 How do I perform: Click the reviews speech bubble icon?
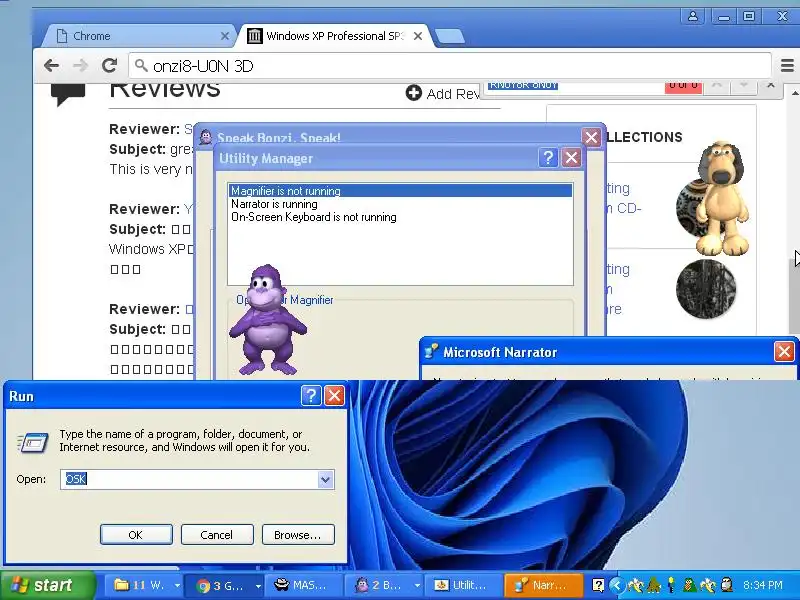pos(68,94)
